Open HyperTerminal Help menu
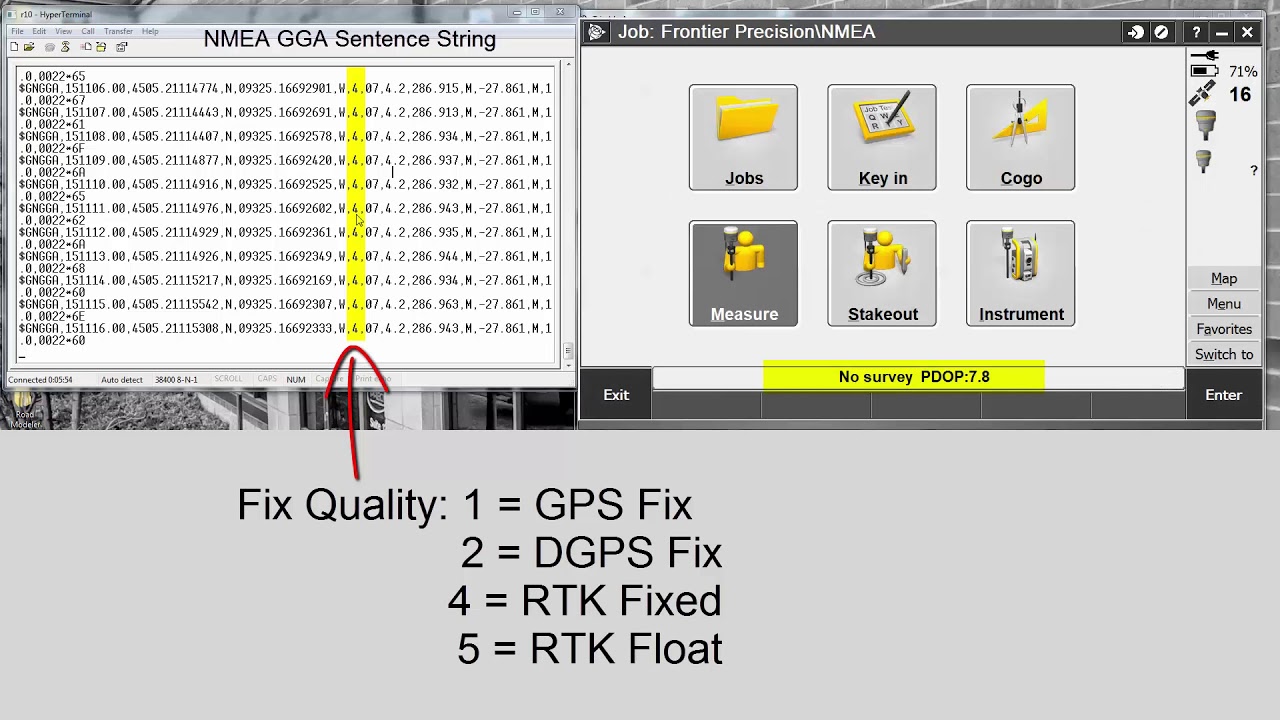The image size is (1280, 720). click(x=149, y=31)
